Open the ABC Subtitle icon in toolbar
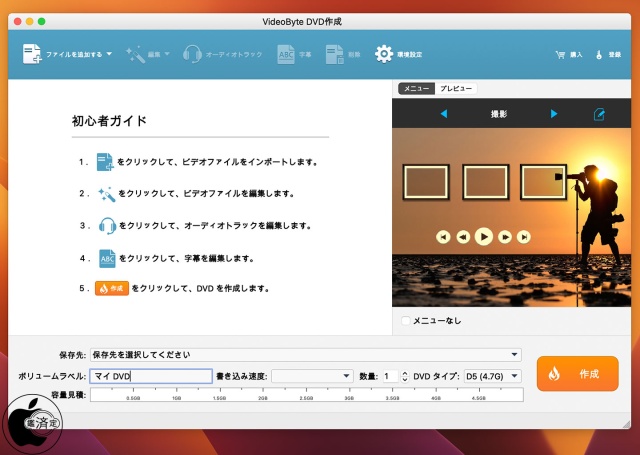The height and width of the screenshot is (455, 640). pos(286,54)
